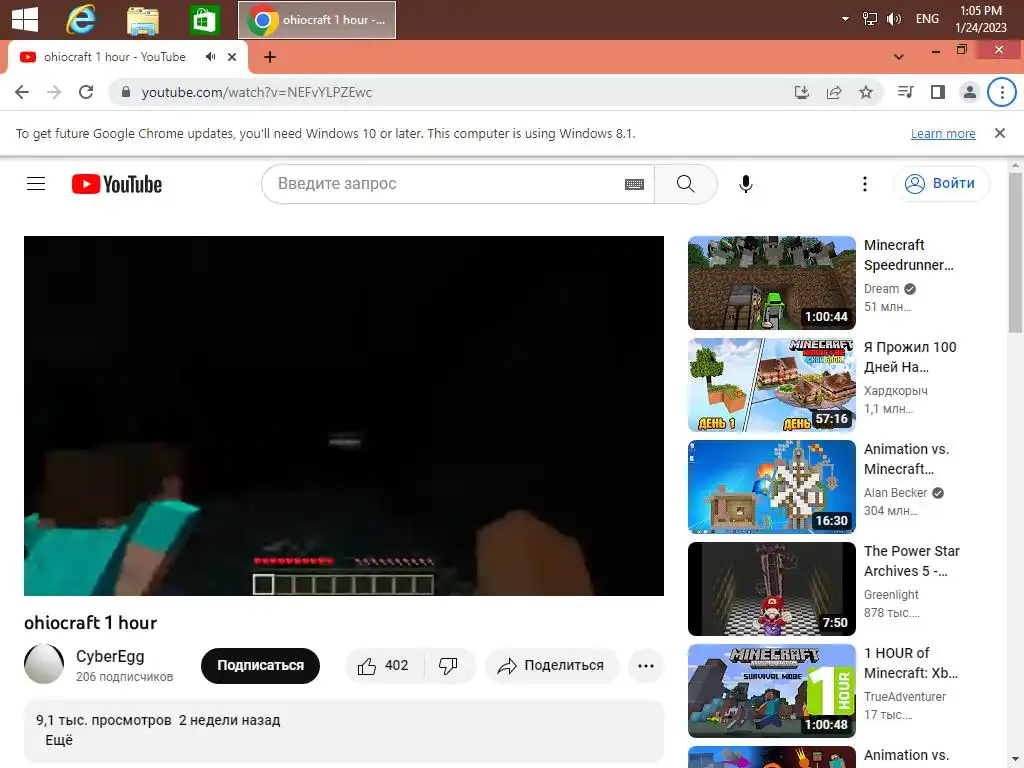Open the clock showing 1:05 PM
Screen dimensions: 1024x768
(980, 19)
